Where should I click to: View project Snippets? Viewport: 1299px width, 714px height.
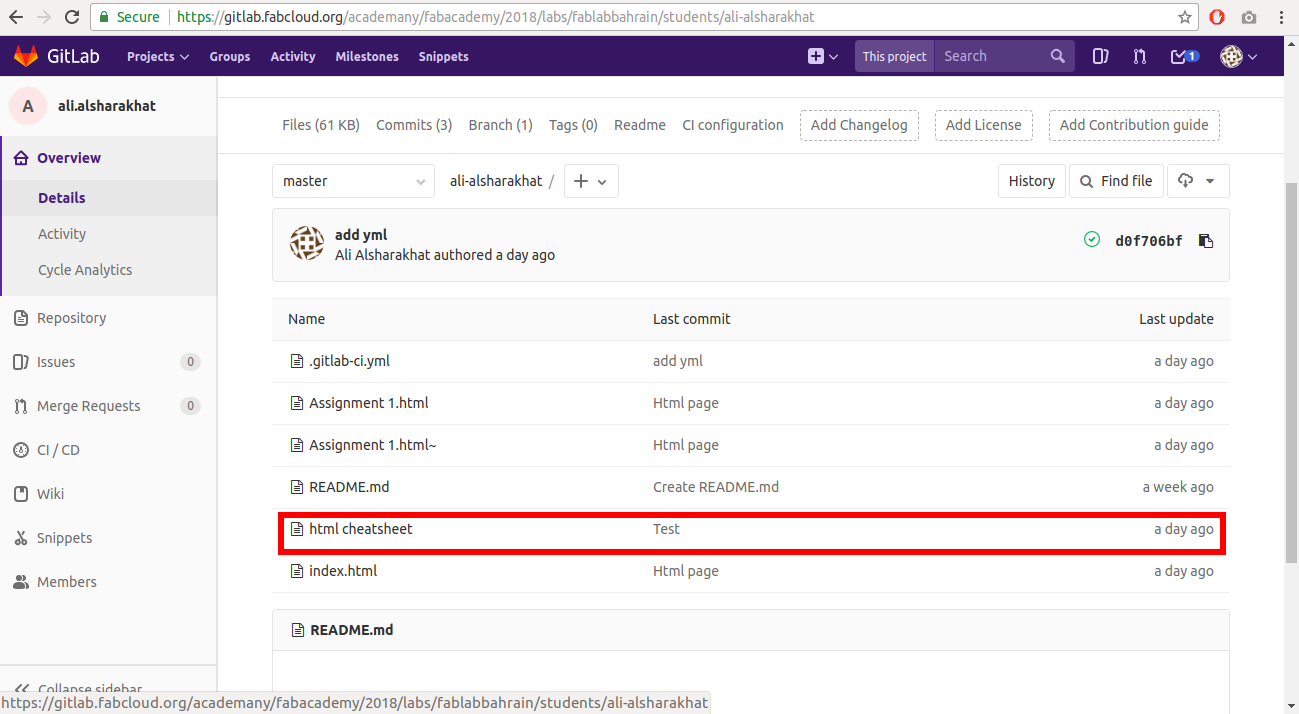pos(62,537)
